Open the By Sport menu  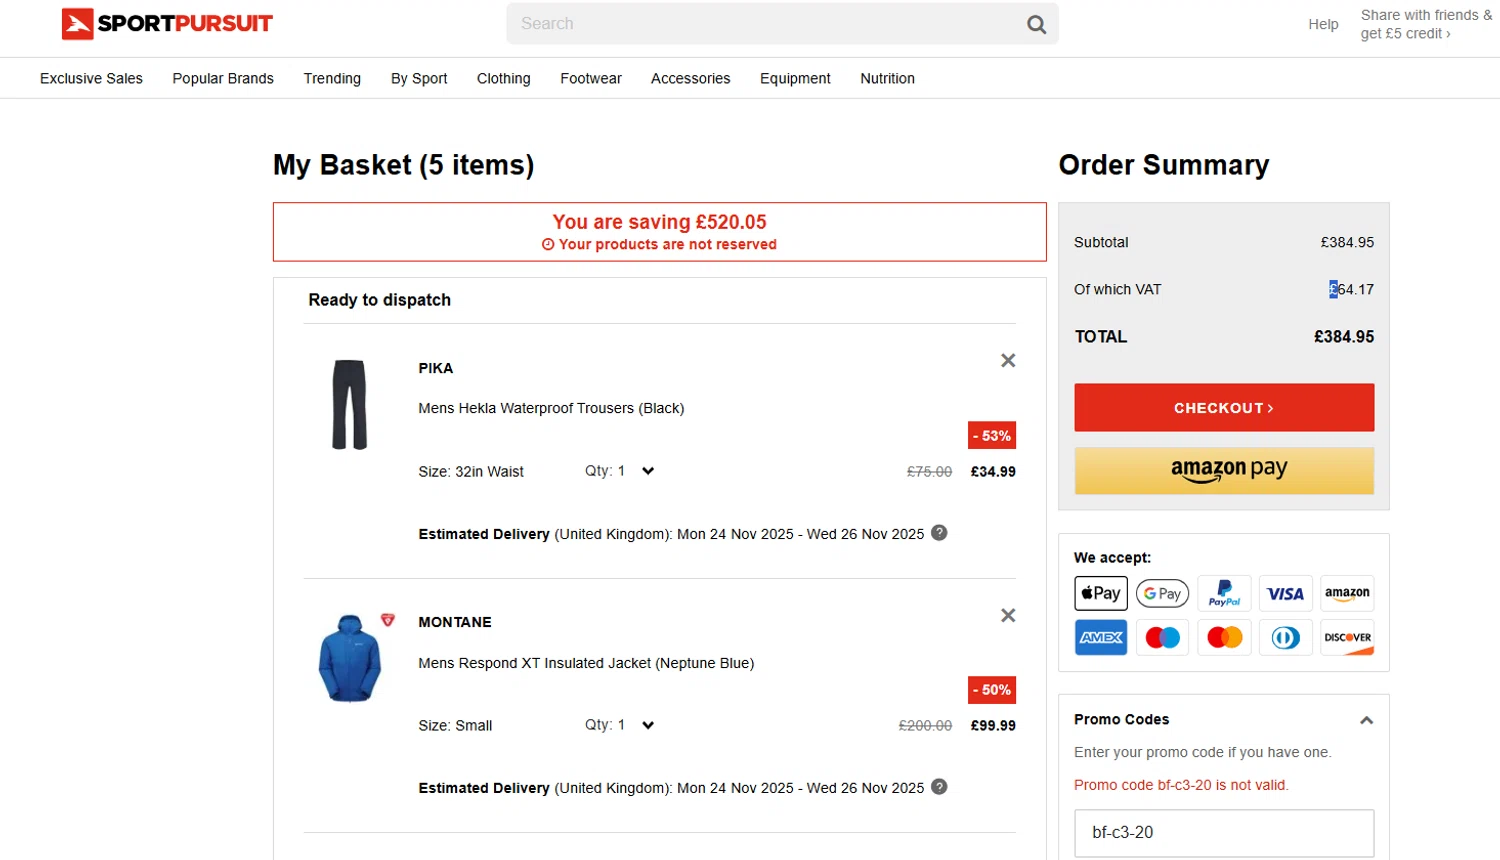click(x=419, y=78)
